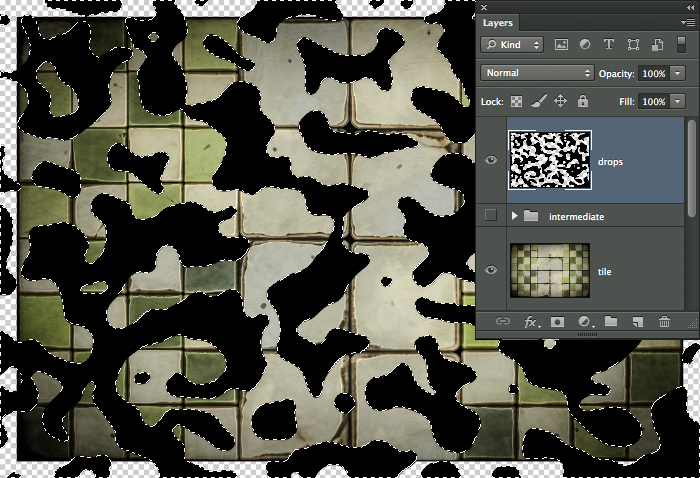Click the drops layer name
Screen dimensions: 700x478
[x=610, y=162]
